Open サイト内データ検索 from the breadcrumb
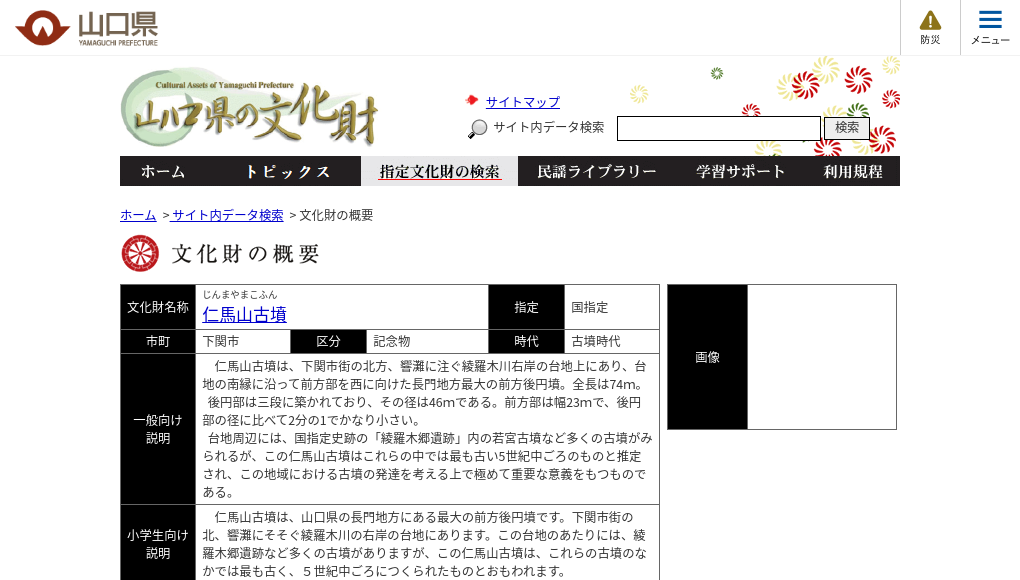 (226, 214)
